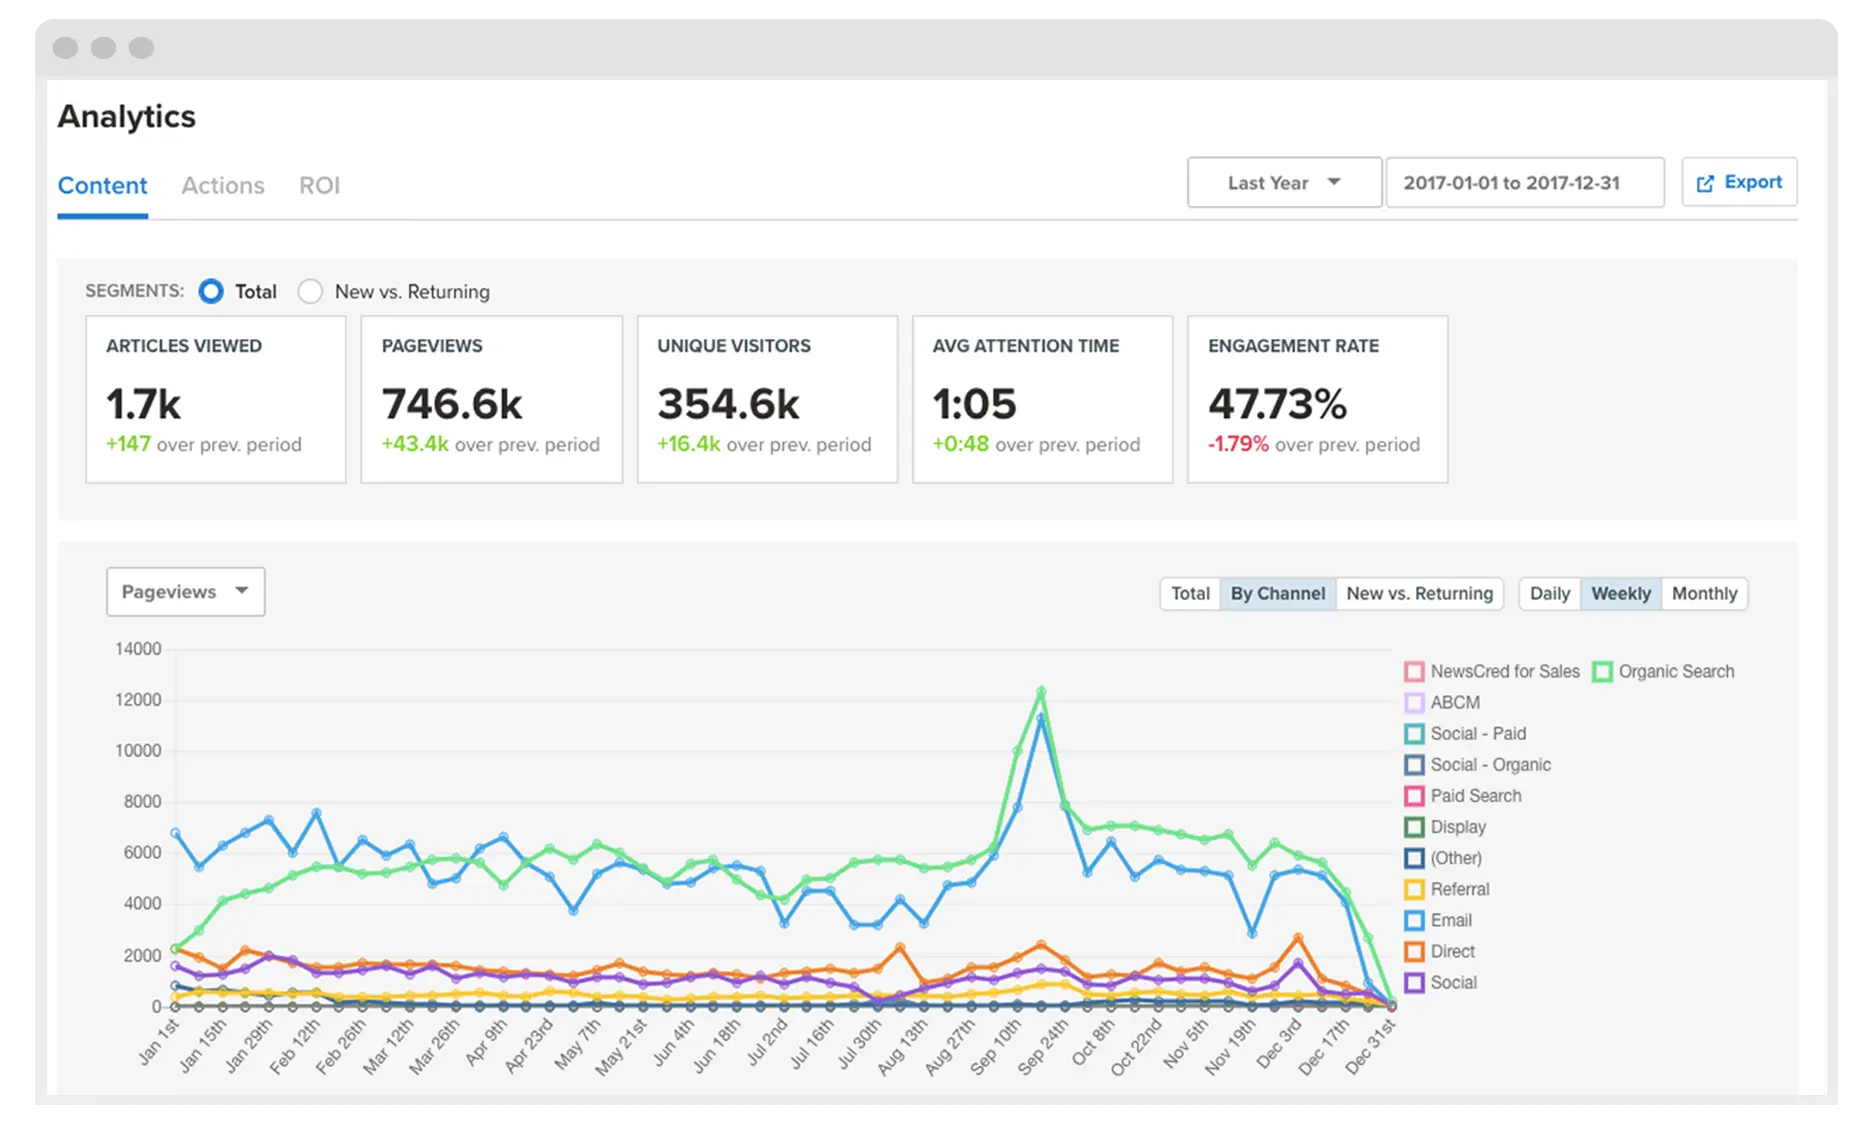Click the 2017 date range field
1874x1142 pixels.
click(1525, 182)
